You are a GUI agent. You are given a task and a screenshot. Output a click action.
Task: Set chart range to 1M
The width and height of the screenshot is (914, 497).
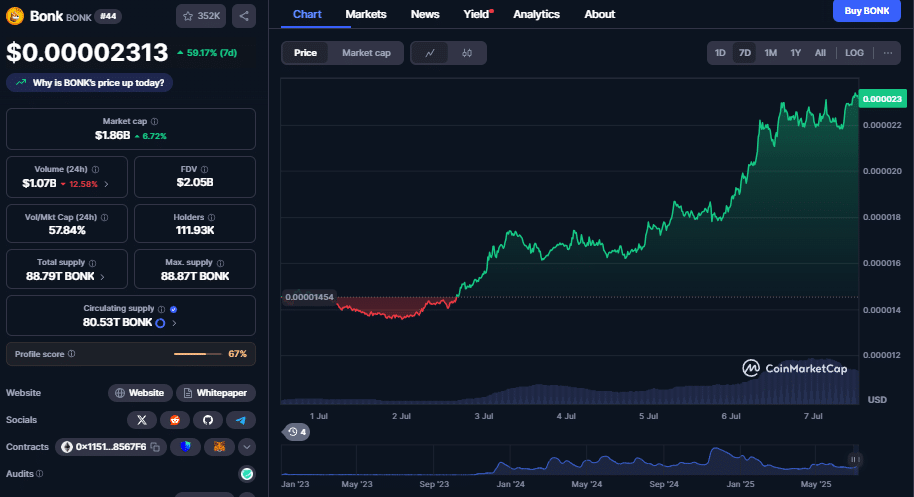[x=771, y=53]
